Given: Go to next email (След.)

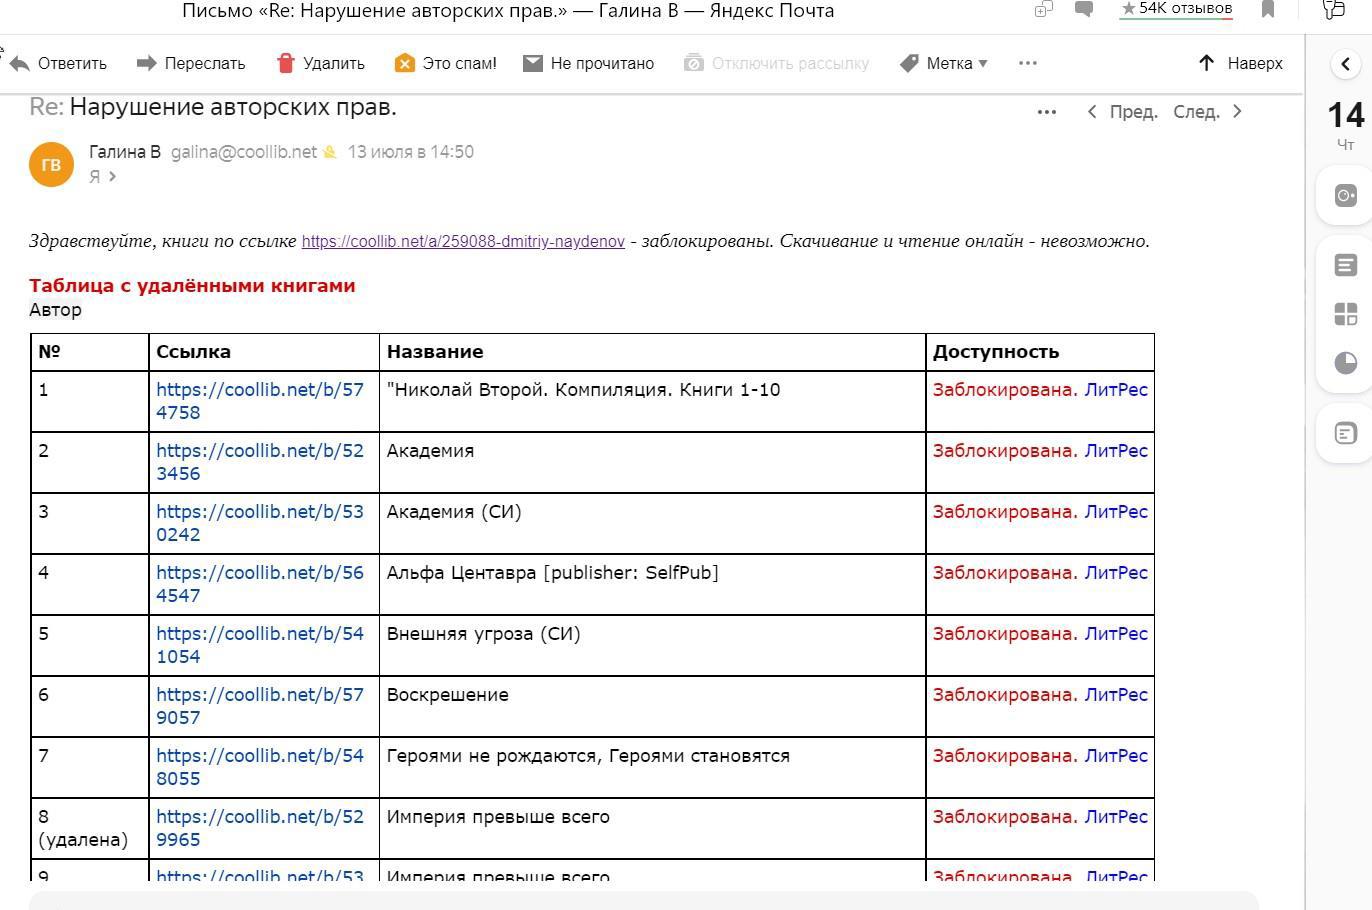Looking at the screenshot, I should pyautogui.click(x=1207, y=112).
